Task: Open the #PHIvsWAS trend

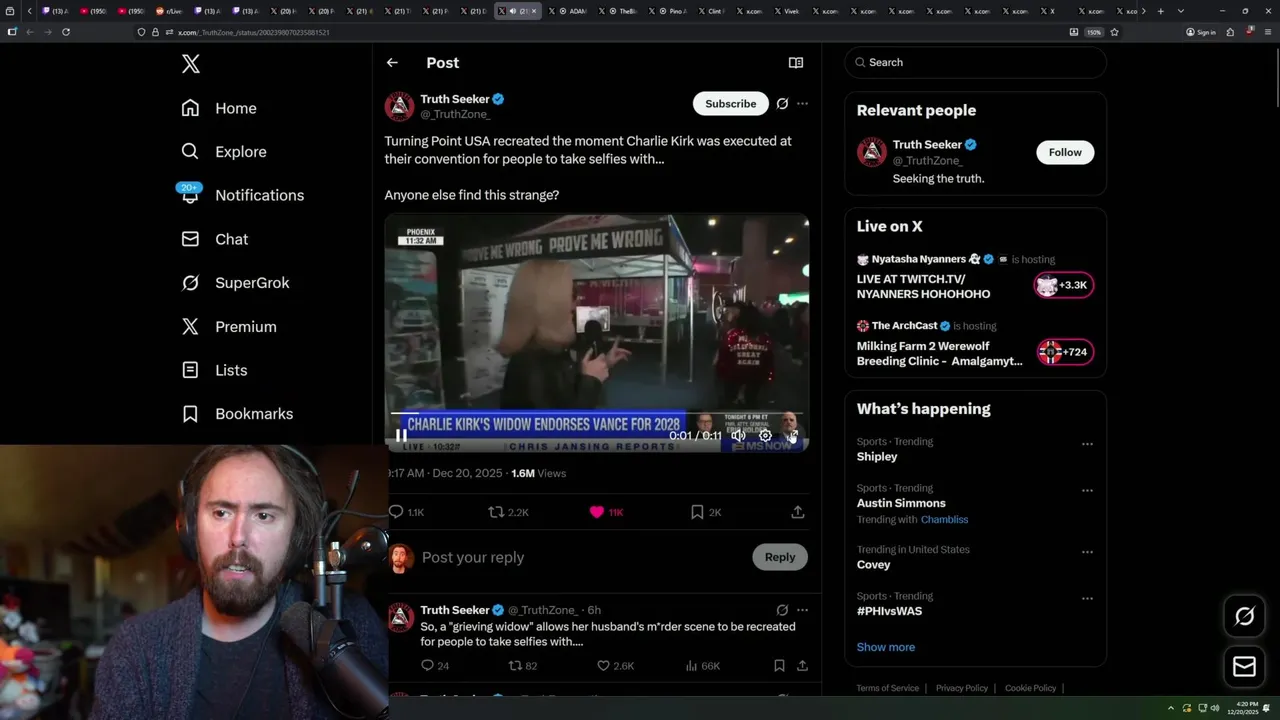Action: [889, 611]
